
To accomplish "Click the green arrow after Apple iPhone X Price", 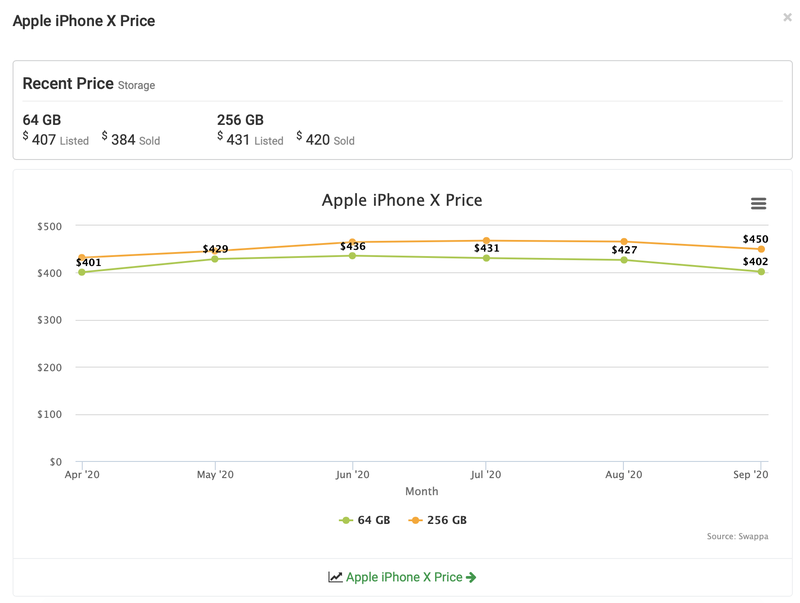I will tap(471, 577).
